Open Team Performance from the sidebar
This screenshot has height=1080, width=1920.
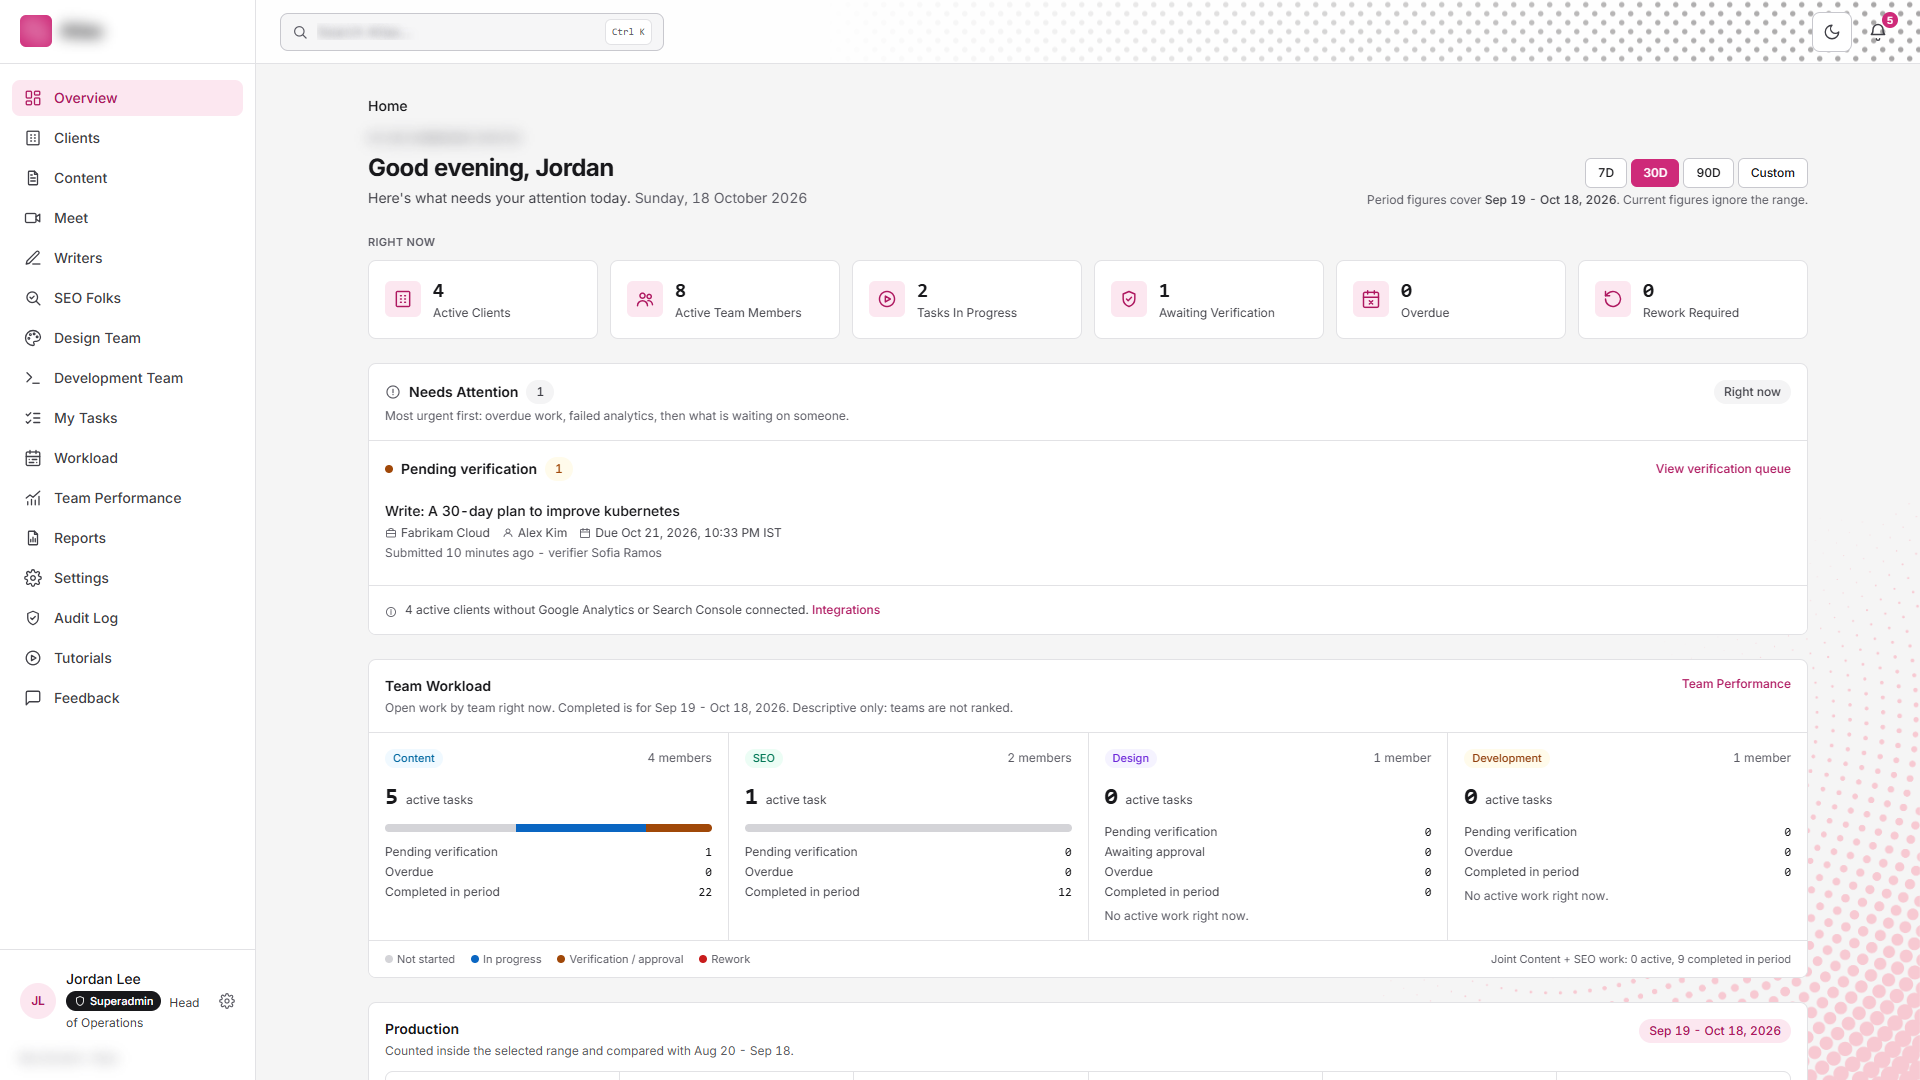pyautogui.click(x=127, y=498)
